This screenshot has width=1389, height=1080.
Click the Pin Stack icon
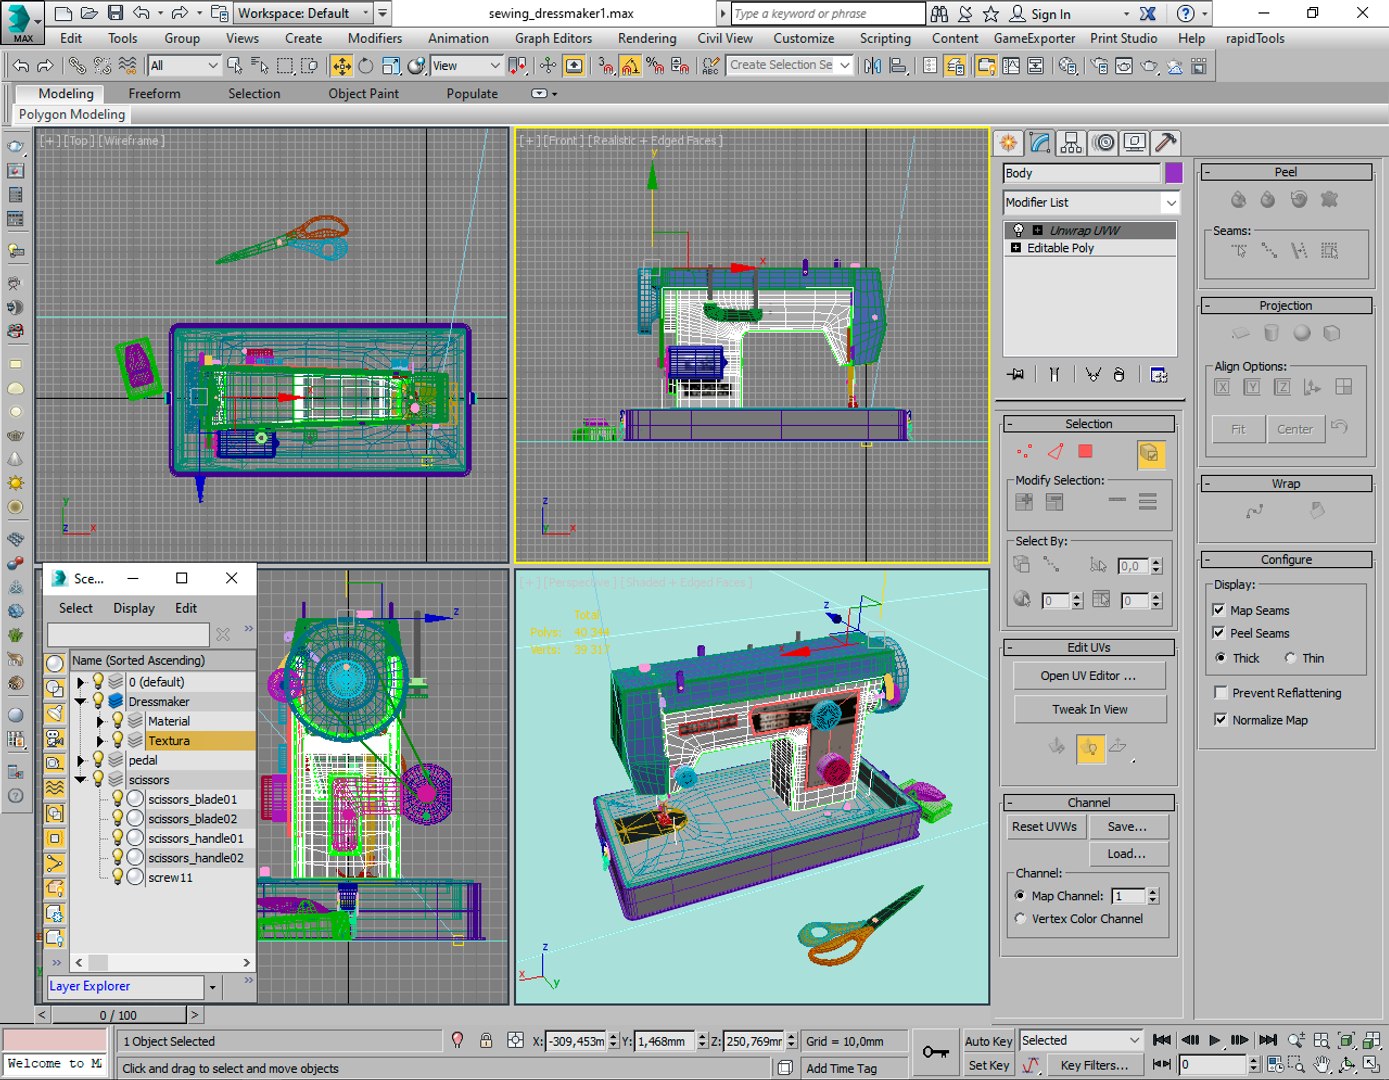[1017, 374]
